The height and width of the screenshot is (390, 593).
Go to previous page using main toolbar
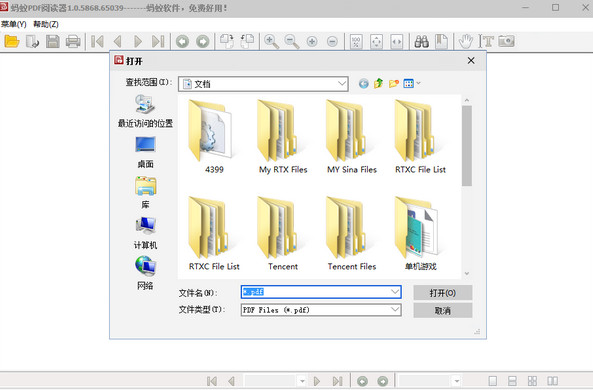[x=118, y=41]
